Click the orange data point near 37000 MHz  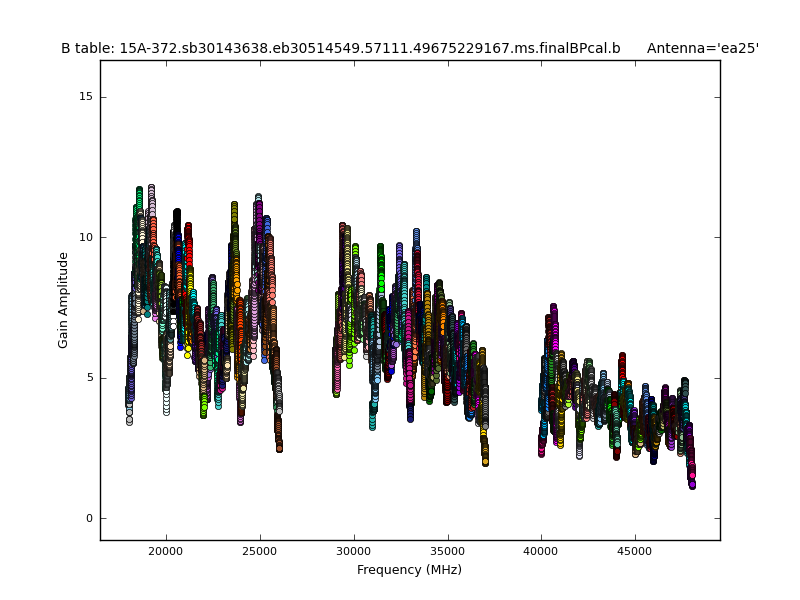coord(485,460)
